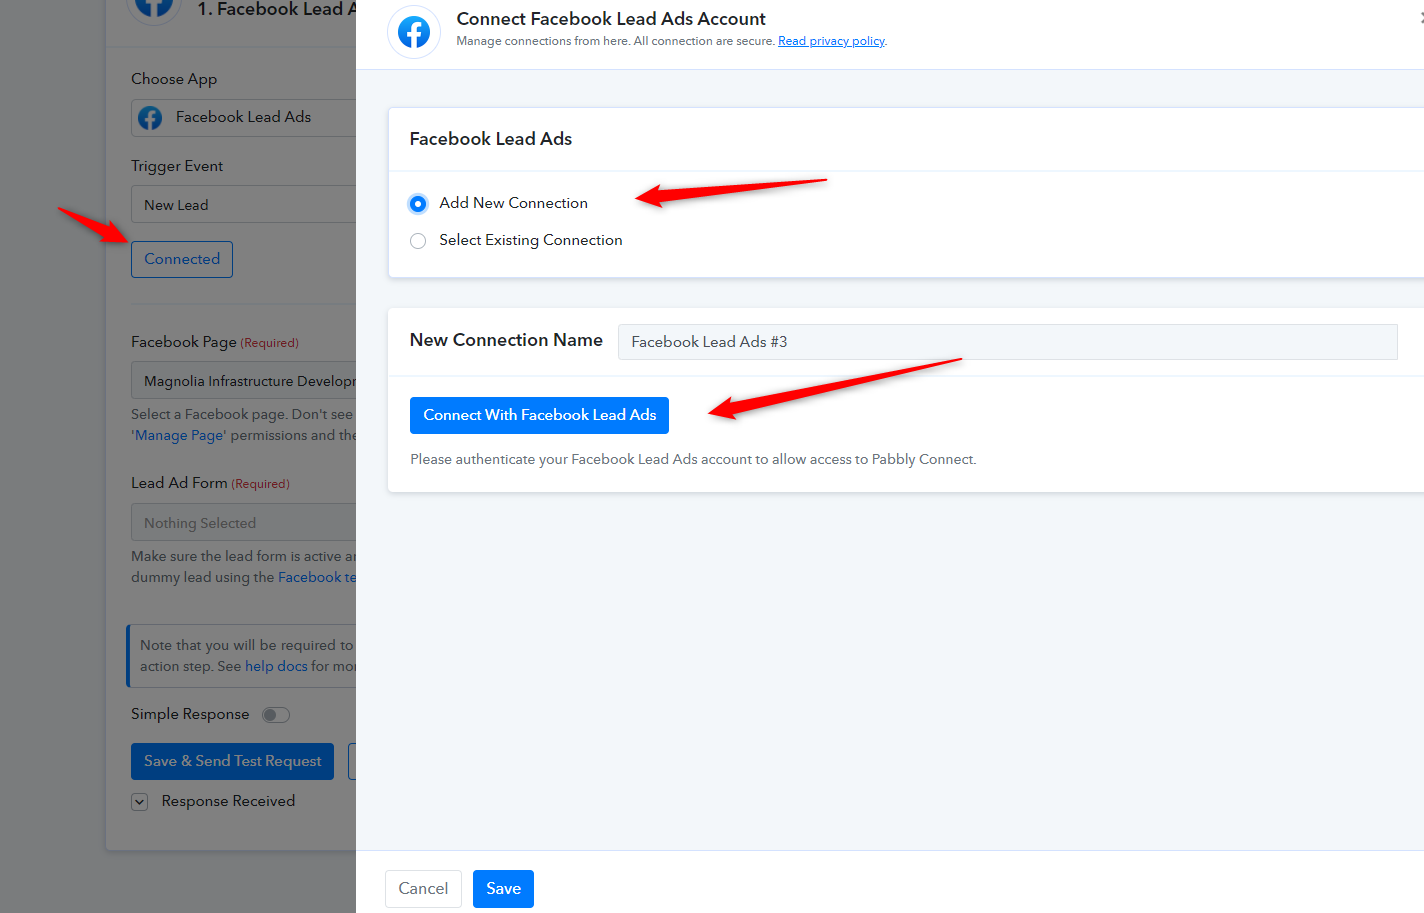Expand the Response Received chevron

click(140, 802)
